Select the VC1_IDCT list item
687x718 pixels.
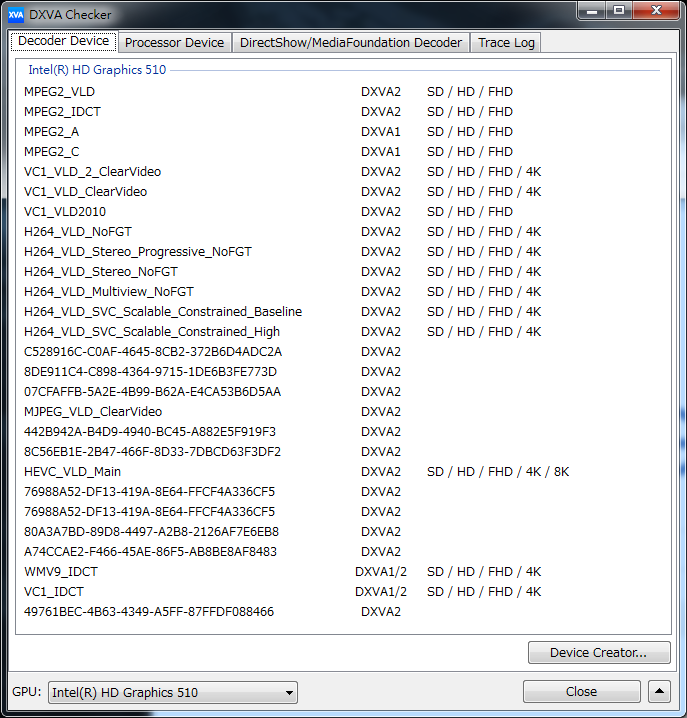(x=54, y=592)
